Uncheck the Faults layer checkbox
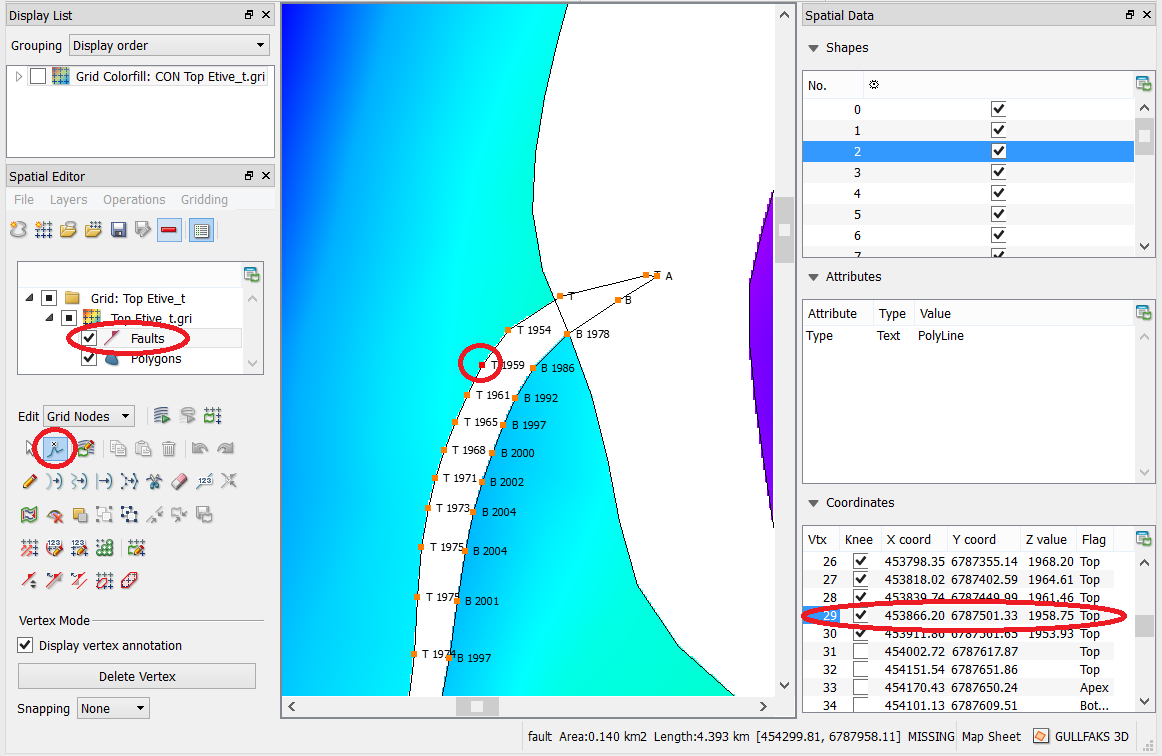The width and height of the screenshot is (1162, 756). pyautogui.click(x=89, y=339)
